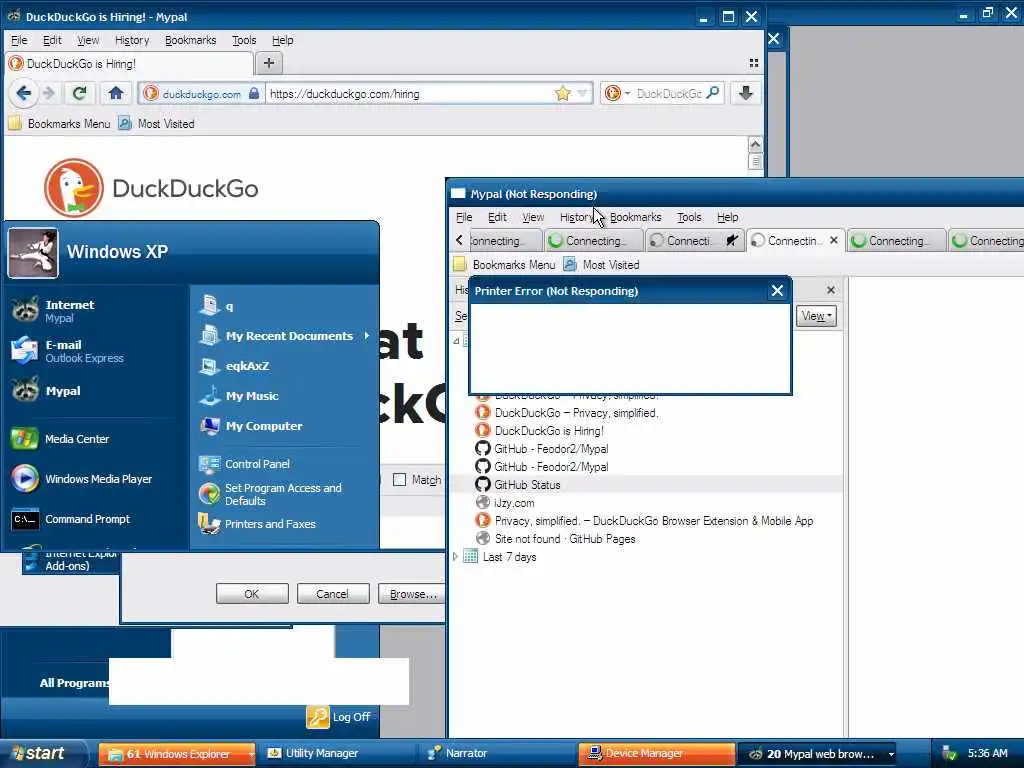Open My Music folder

251,396
